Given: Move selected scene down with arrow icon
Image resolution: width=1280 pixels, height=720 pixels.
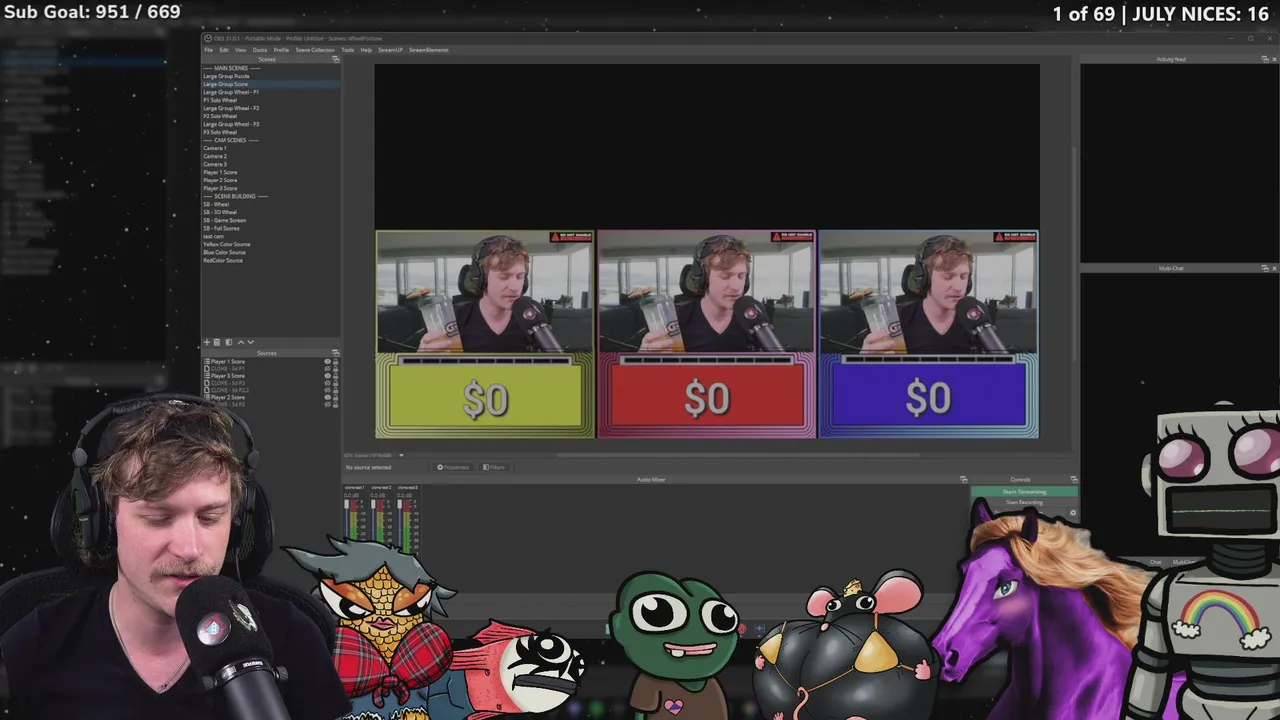Looking at the screenshot, I should point(251,342).
